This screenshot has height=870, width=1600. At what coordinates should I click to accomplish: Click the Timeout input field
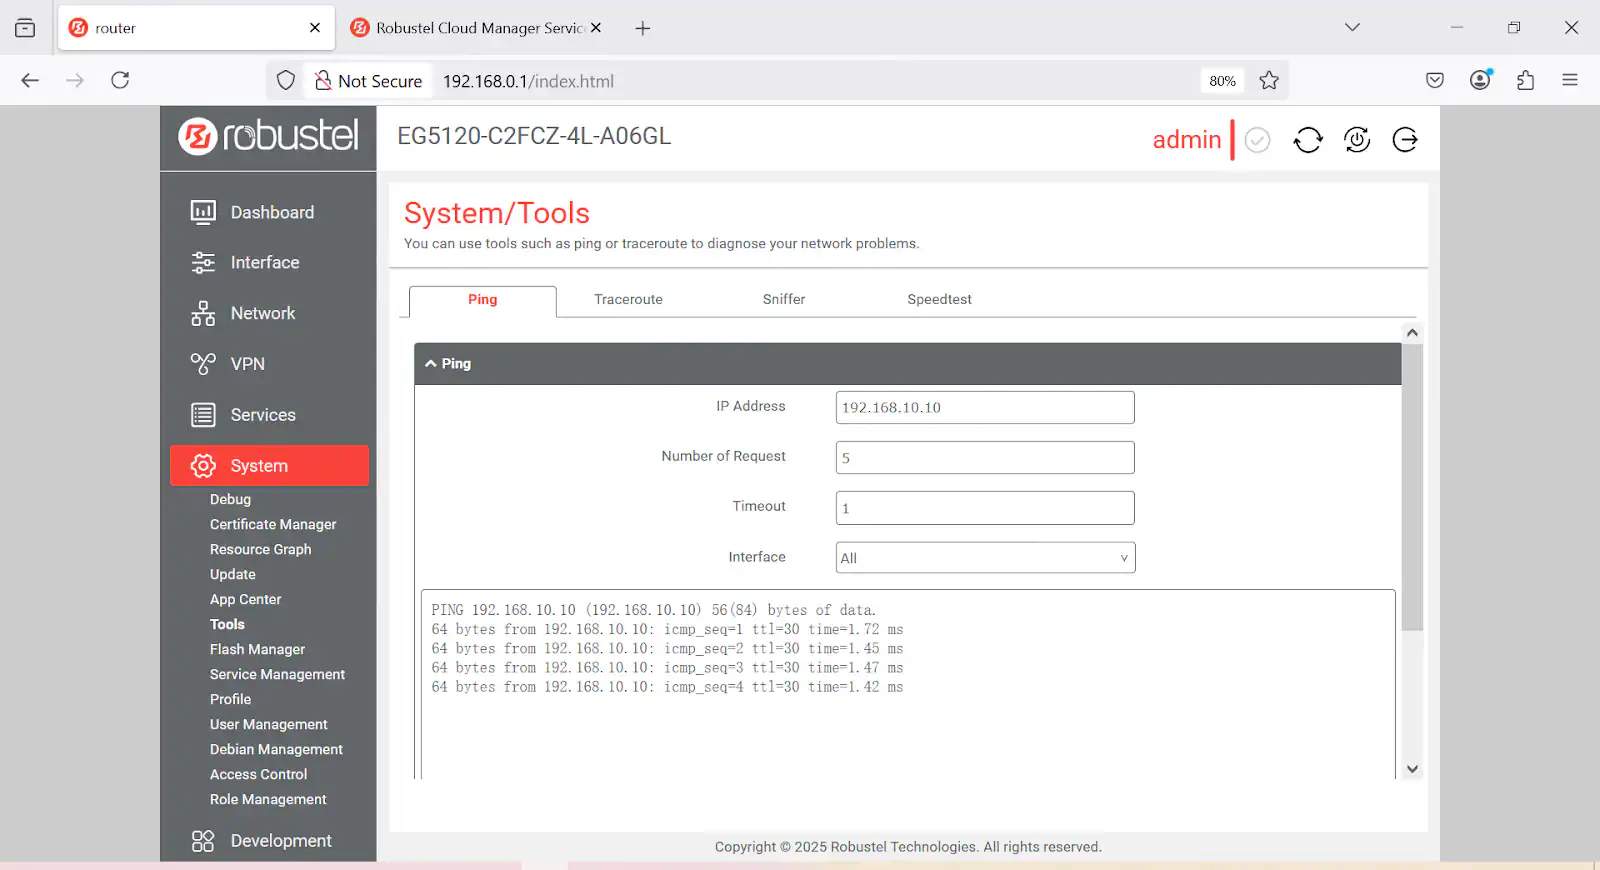(985, 508)
